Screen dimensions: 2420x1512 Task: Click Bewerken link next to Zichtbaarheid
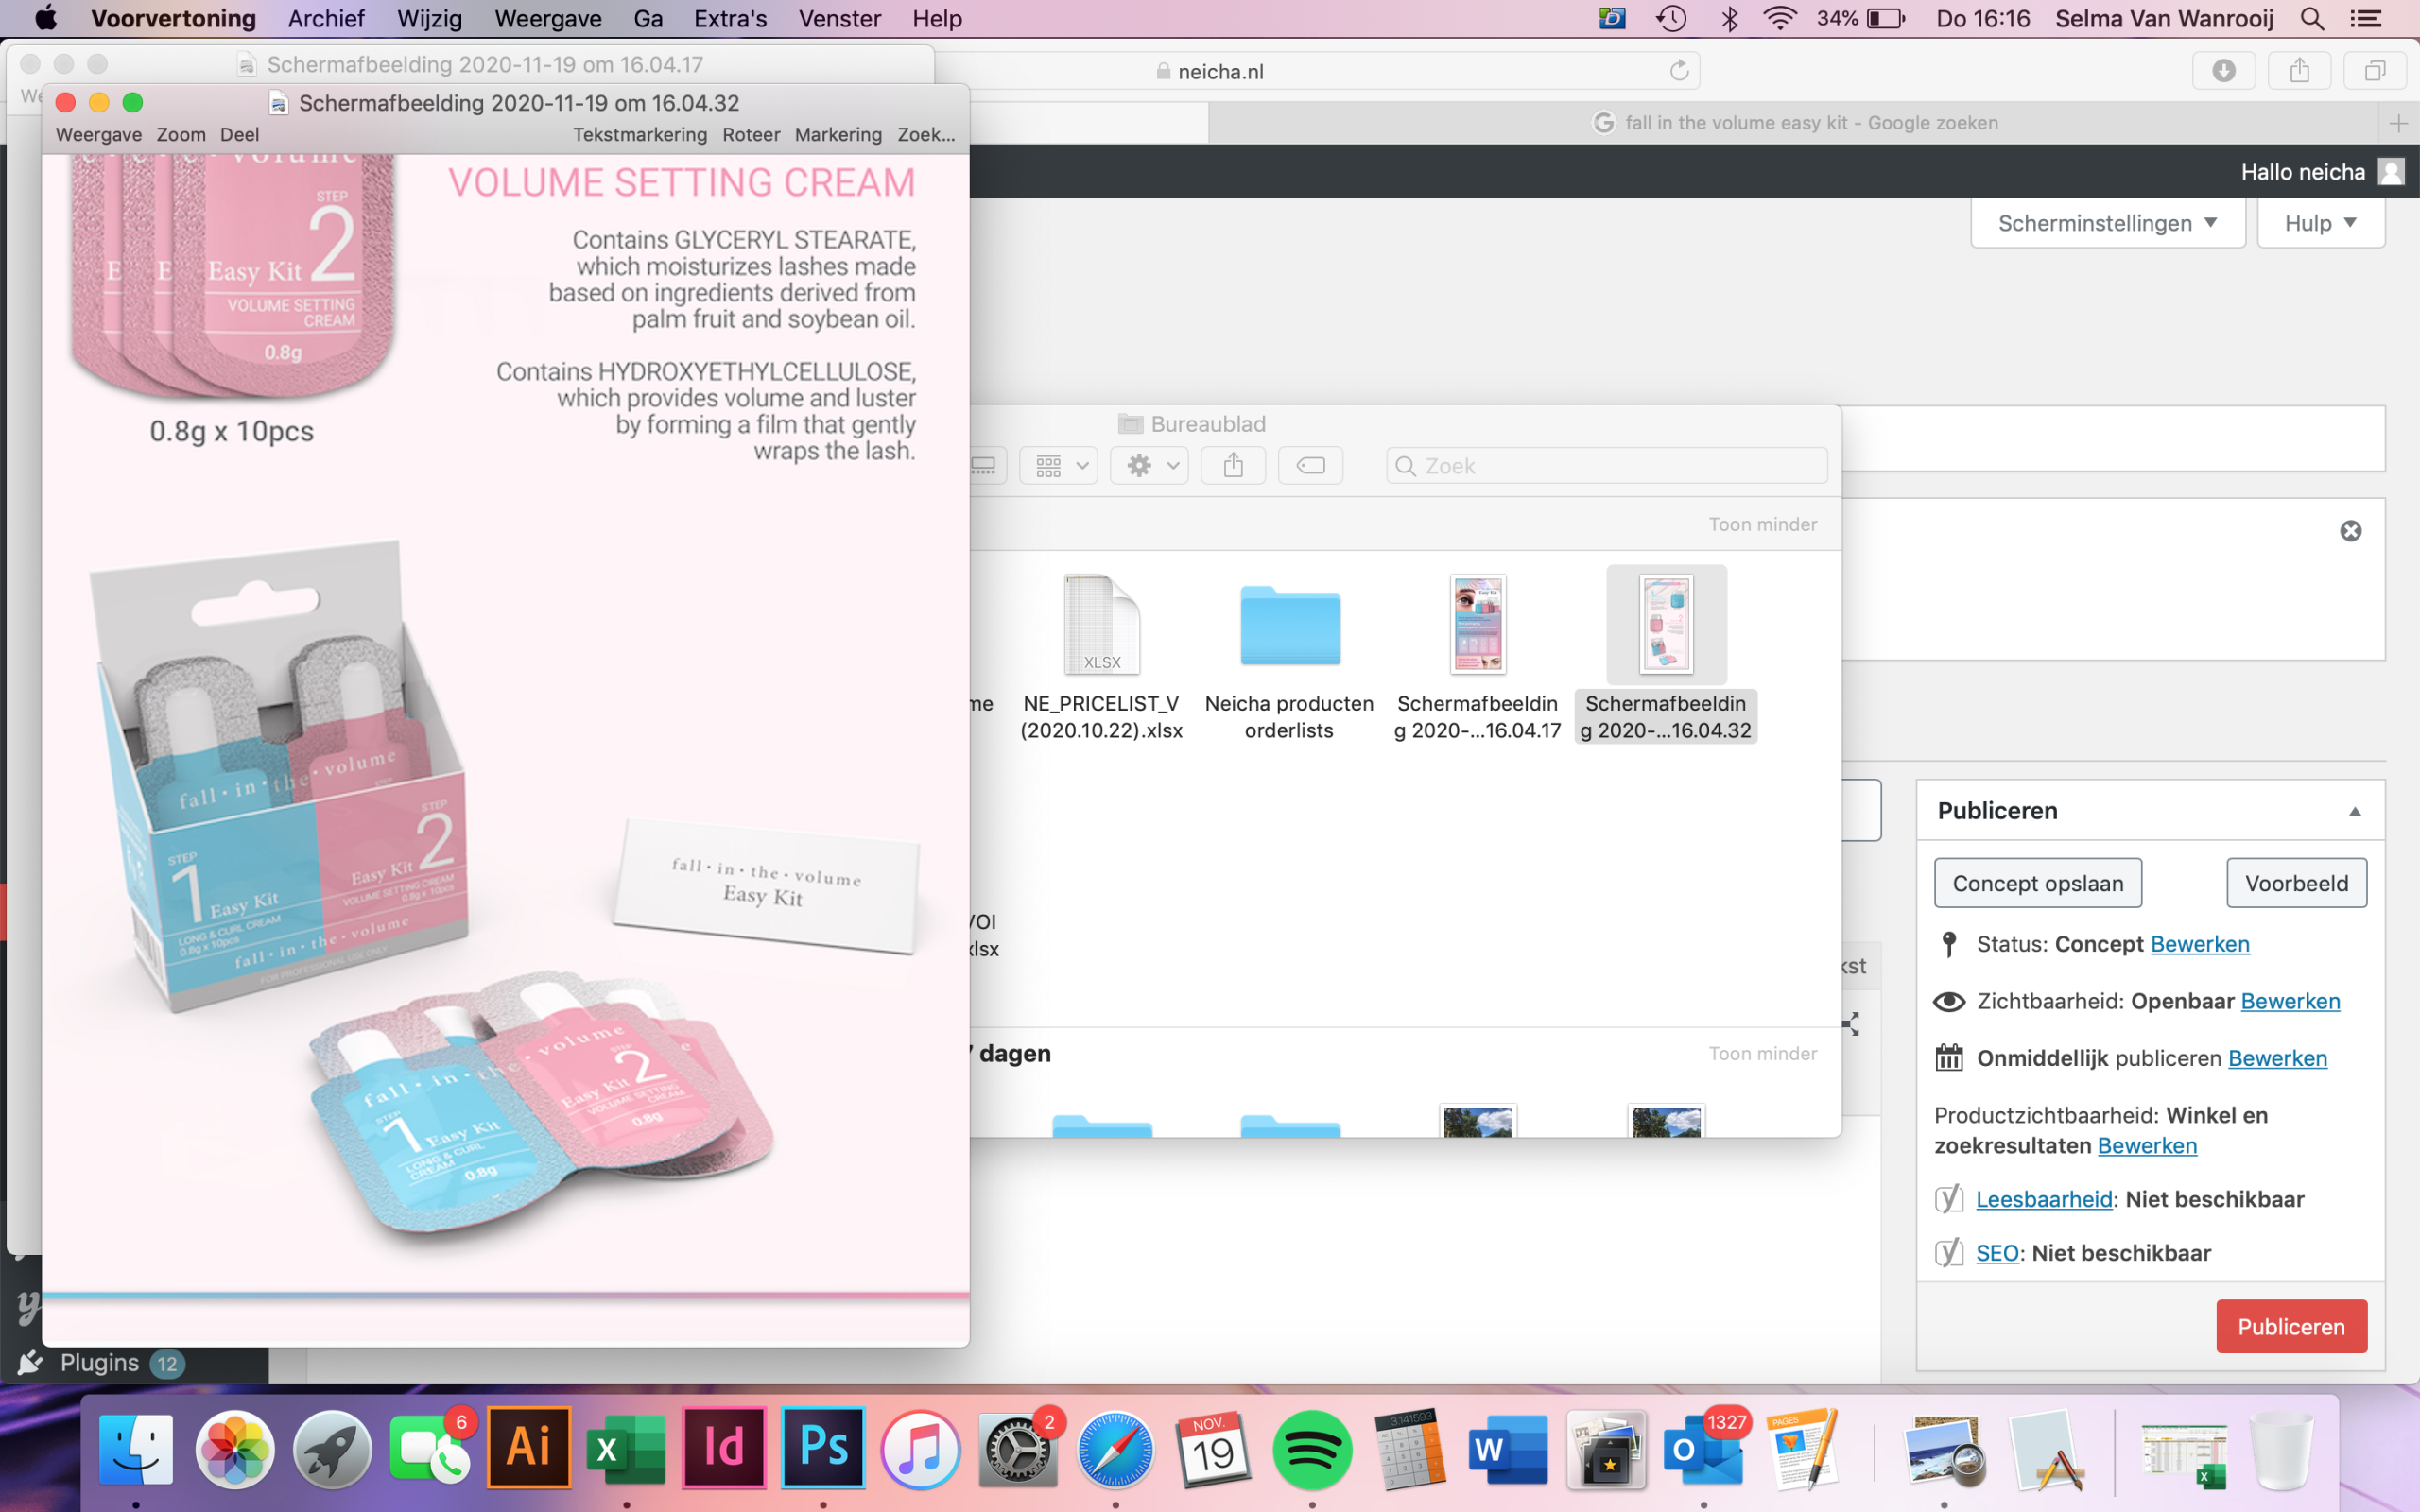pos(2289,1001)
